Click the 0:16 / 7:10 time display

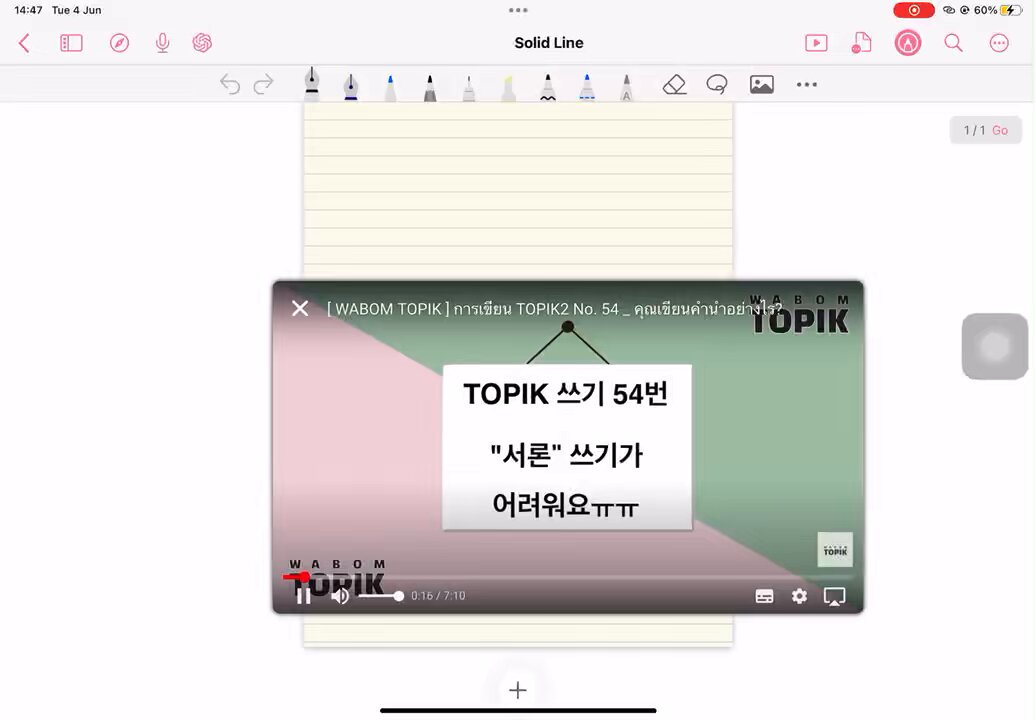438,596
